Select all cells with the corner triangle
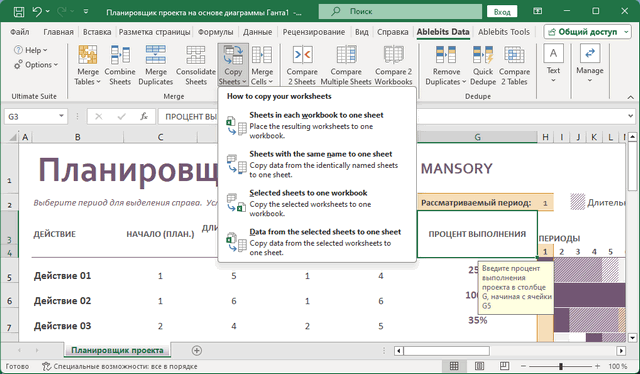 click(13, 137)
